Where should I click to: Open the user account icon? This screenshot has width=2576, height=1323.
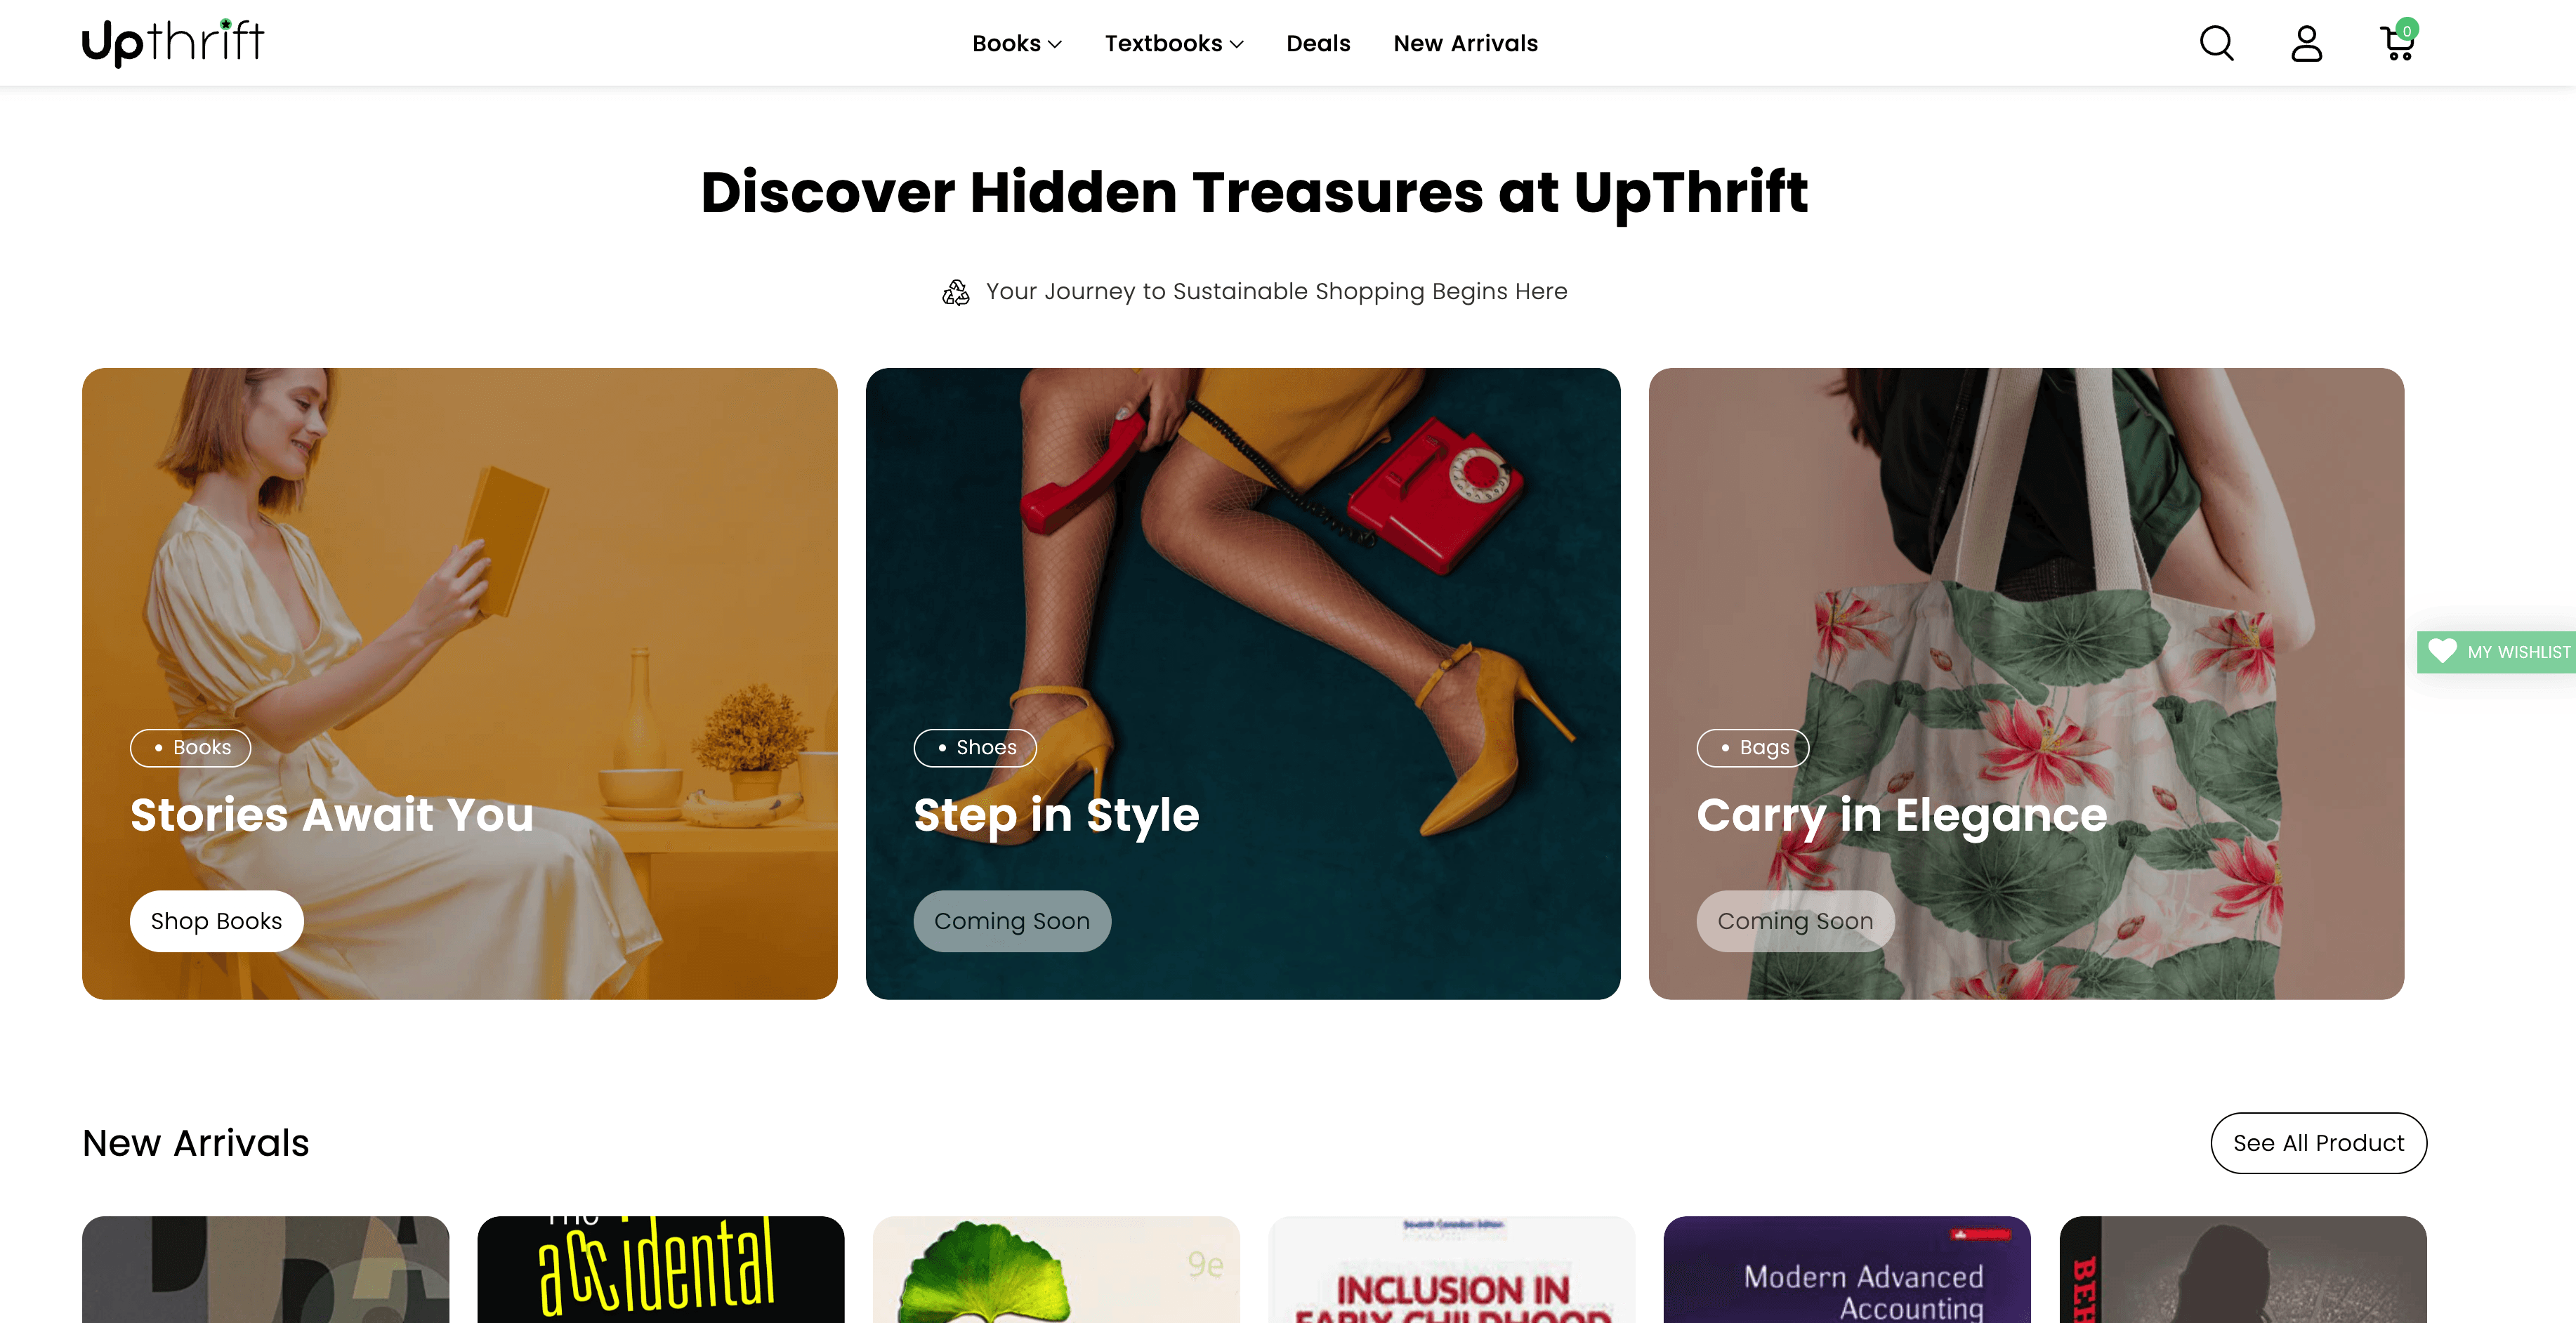click(x=2306, y=43)
